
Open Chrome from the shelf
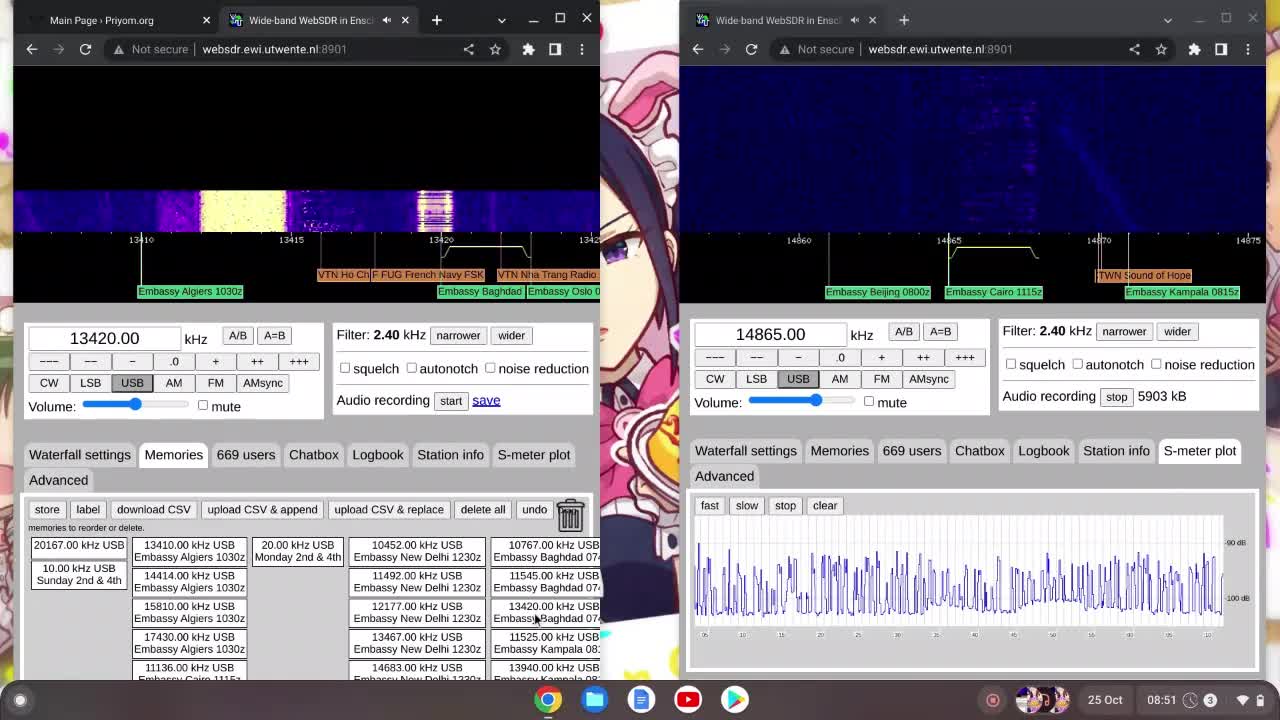[548, 699]
